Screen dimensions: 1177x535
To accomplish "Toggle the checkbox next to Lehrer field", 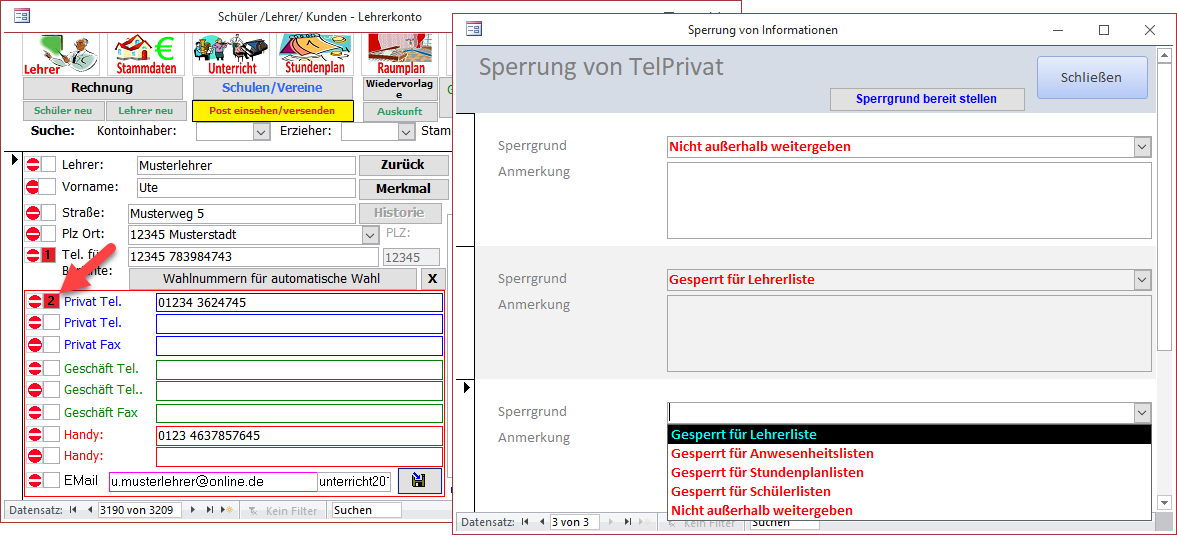I will click(49, 164).
